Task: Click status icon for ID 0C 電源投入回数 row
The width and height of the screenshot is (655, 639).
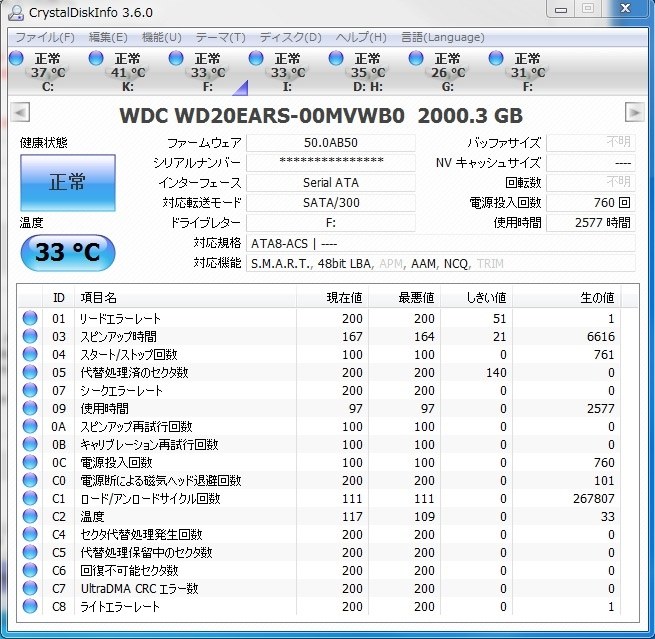Action: (x=30, y=462)
